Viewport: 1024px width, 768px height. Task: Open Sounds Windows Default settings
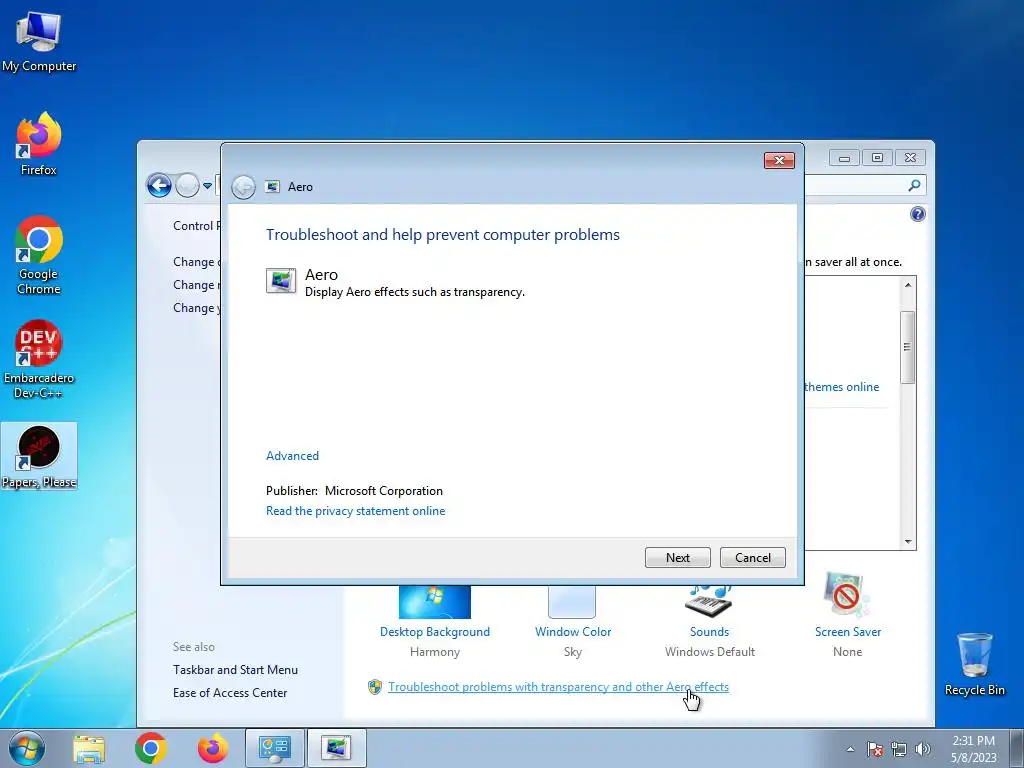[x=710, y=622]
